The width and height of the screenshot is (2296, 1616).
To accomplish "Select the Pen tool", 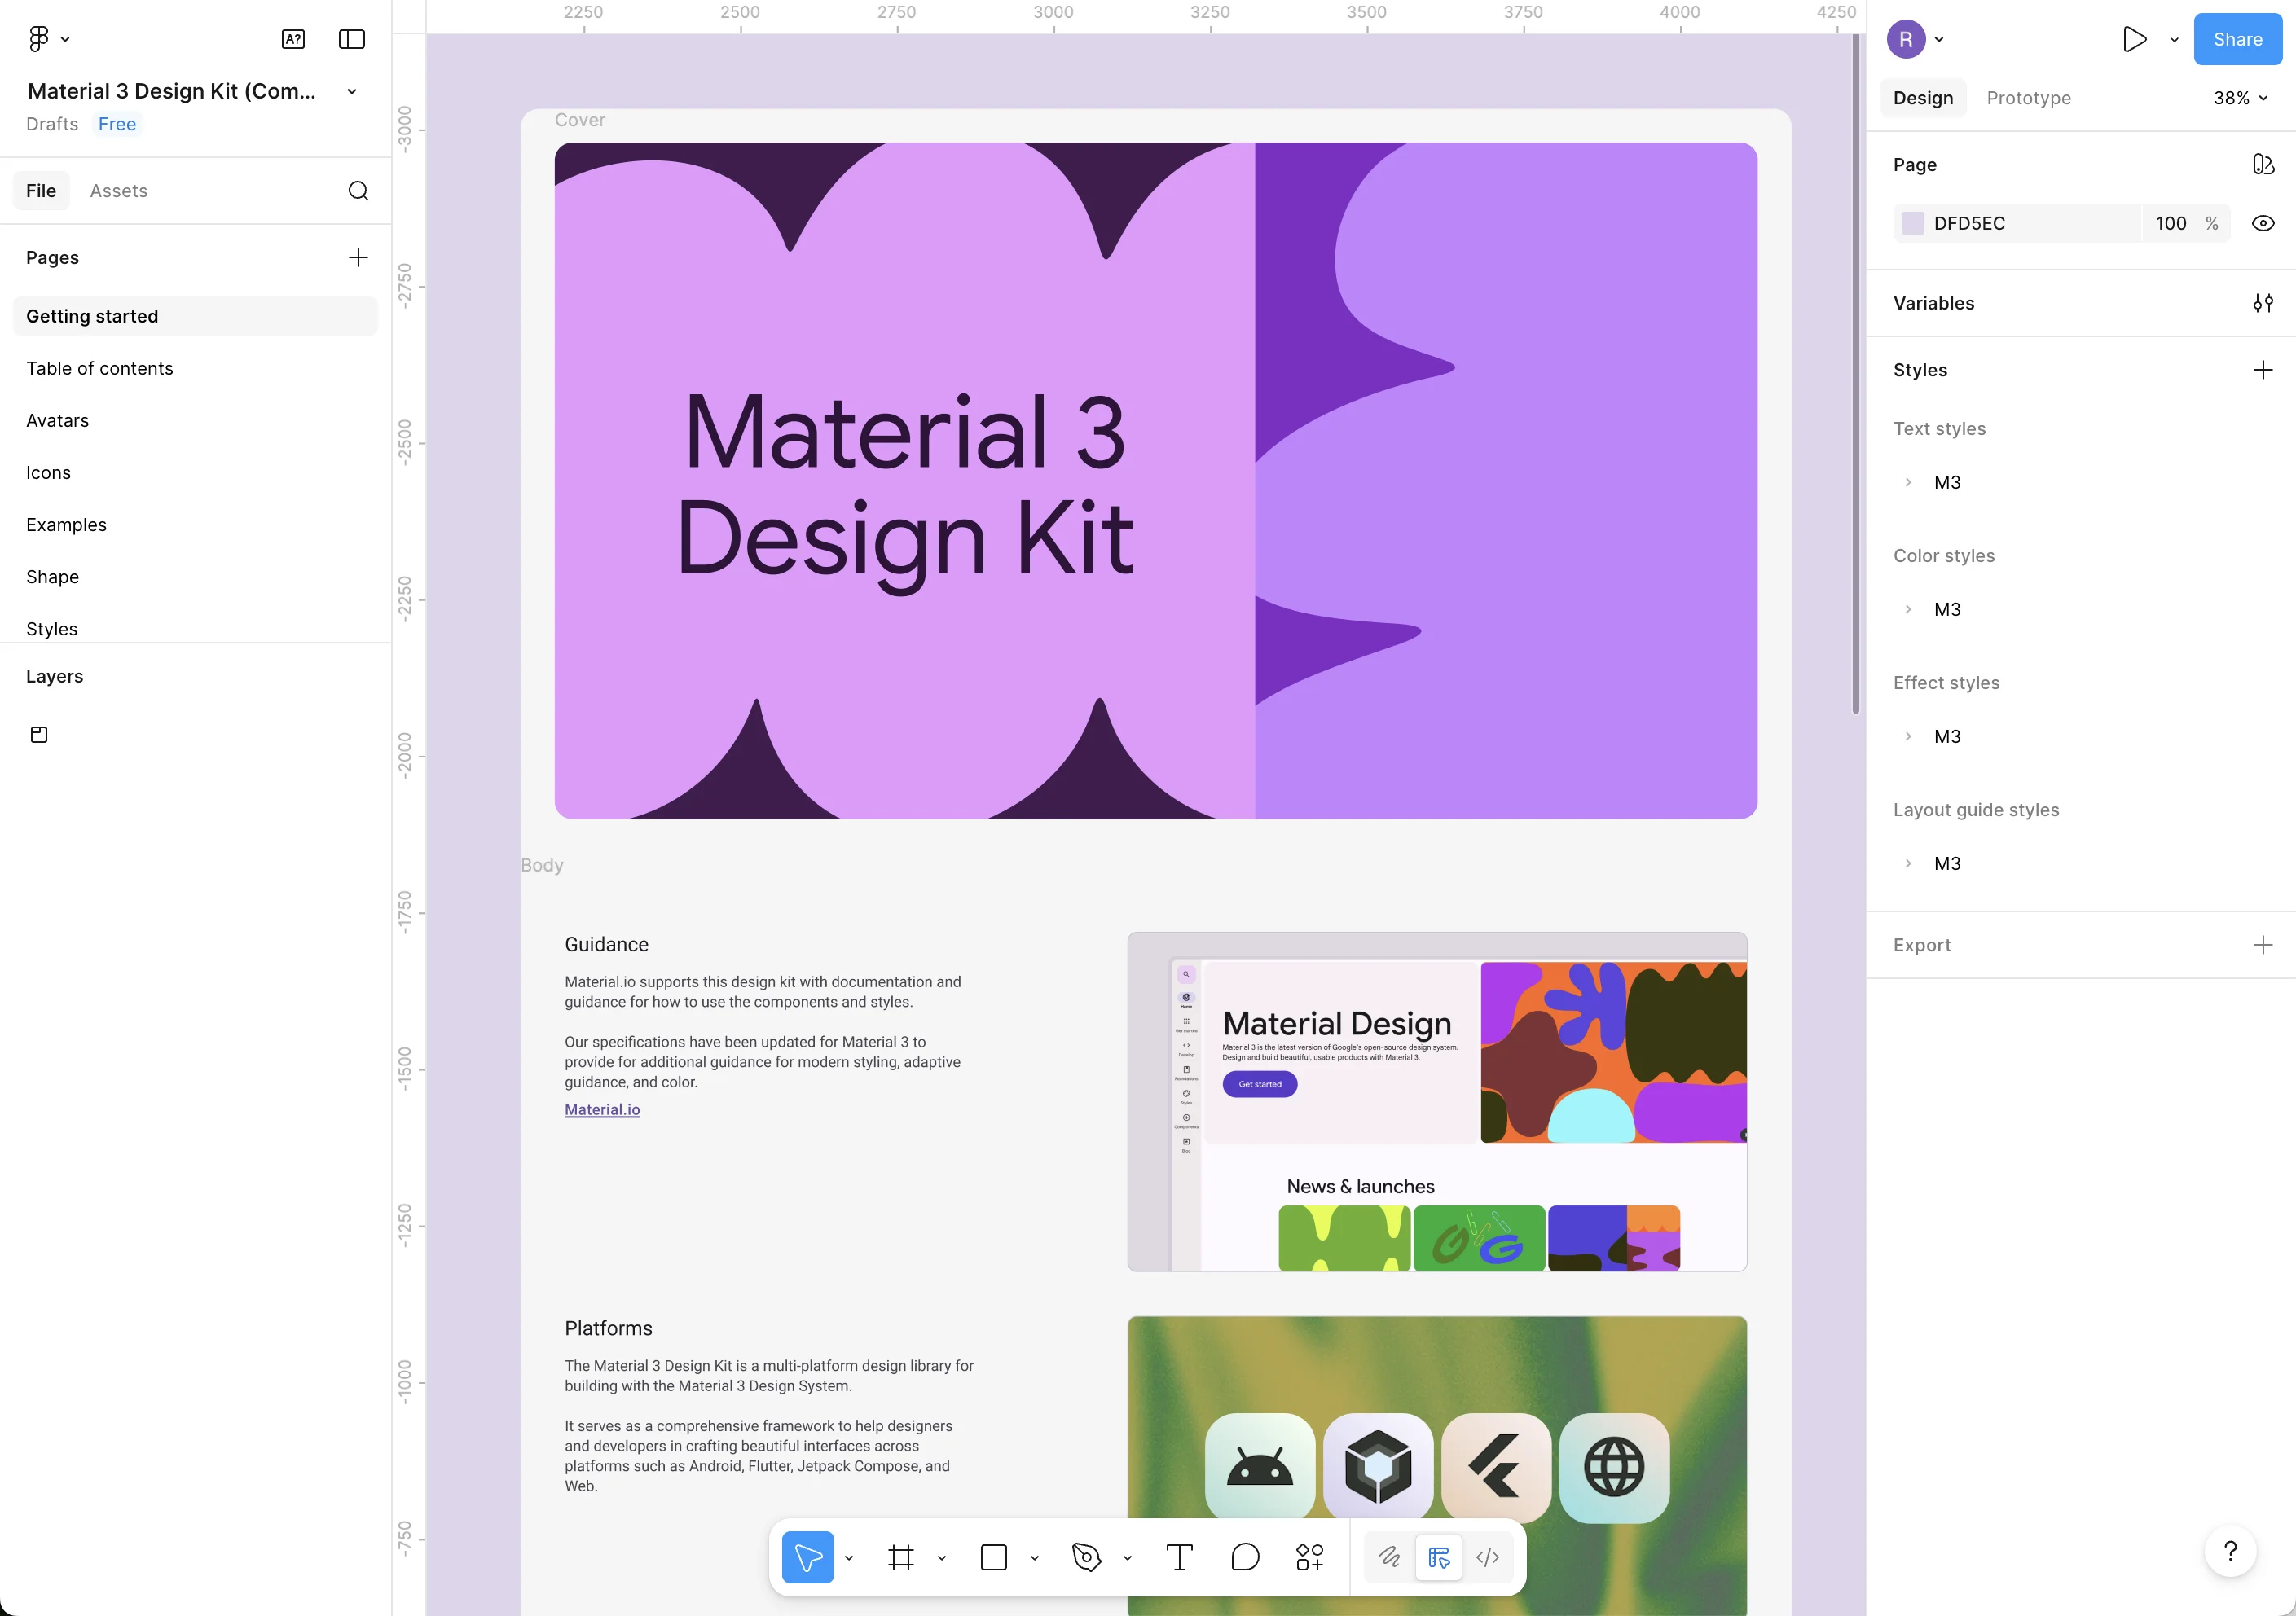I will (x=1086, y=1557).
